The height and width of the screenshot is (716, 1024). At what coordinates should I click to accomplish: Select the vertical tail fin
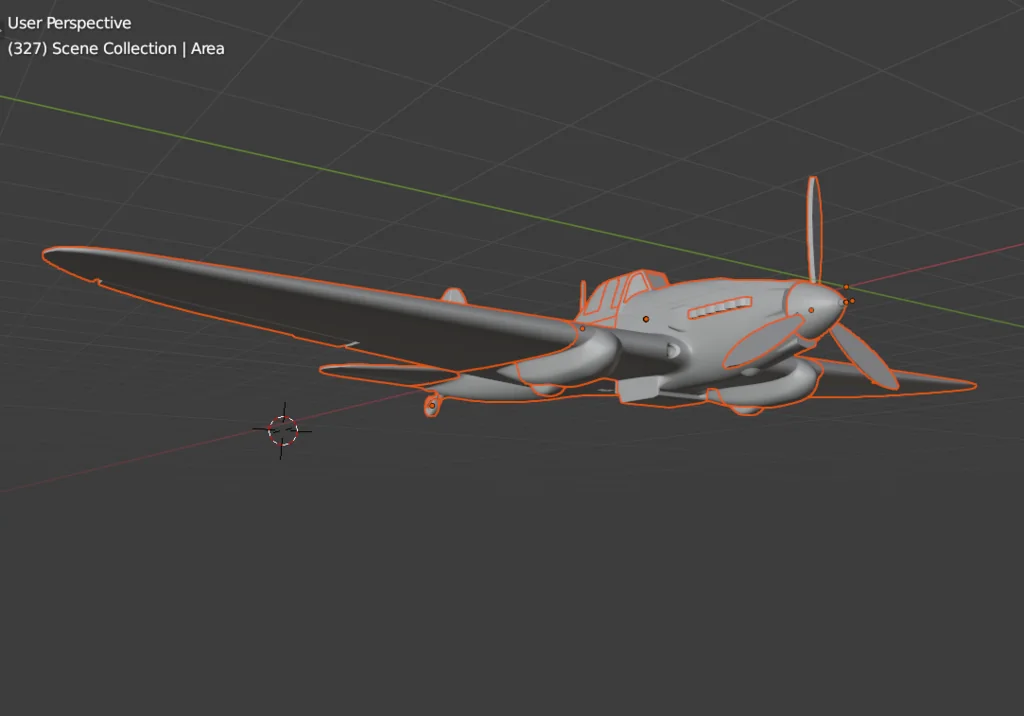pos(453,296)
